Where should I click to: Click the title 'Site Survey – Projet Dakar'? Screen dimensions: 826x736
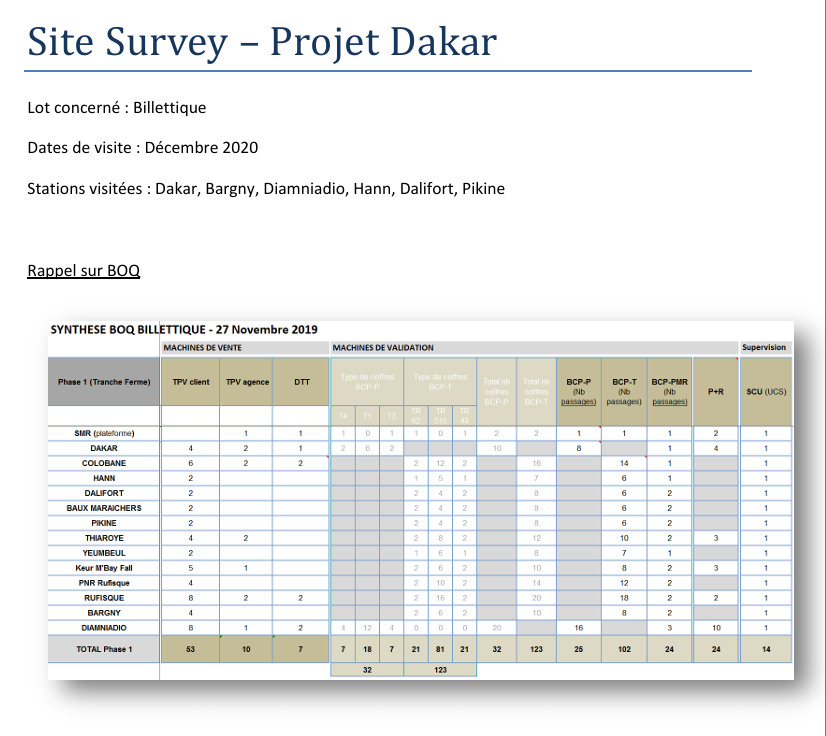pyautogui.click(x=262, y=42)
